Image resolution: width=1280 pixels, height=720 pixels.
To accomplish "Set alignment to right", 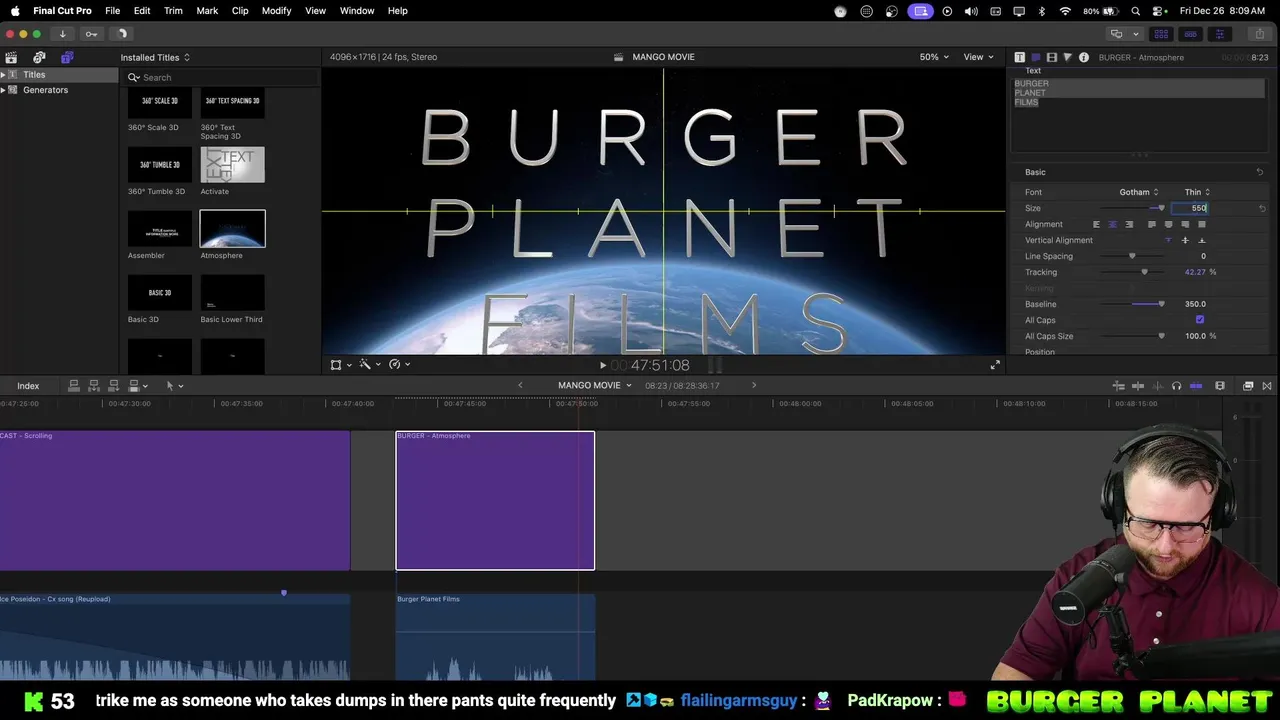I will [1129, 224].
